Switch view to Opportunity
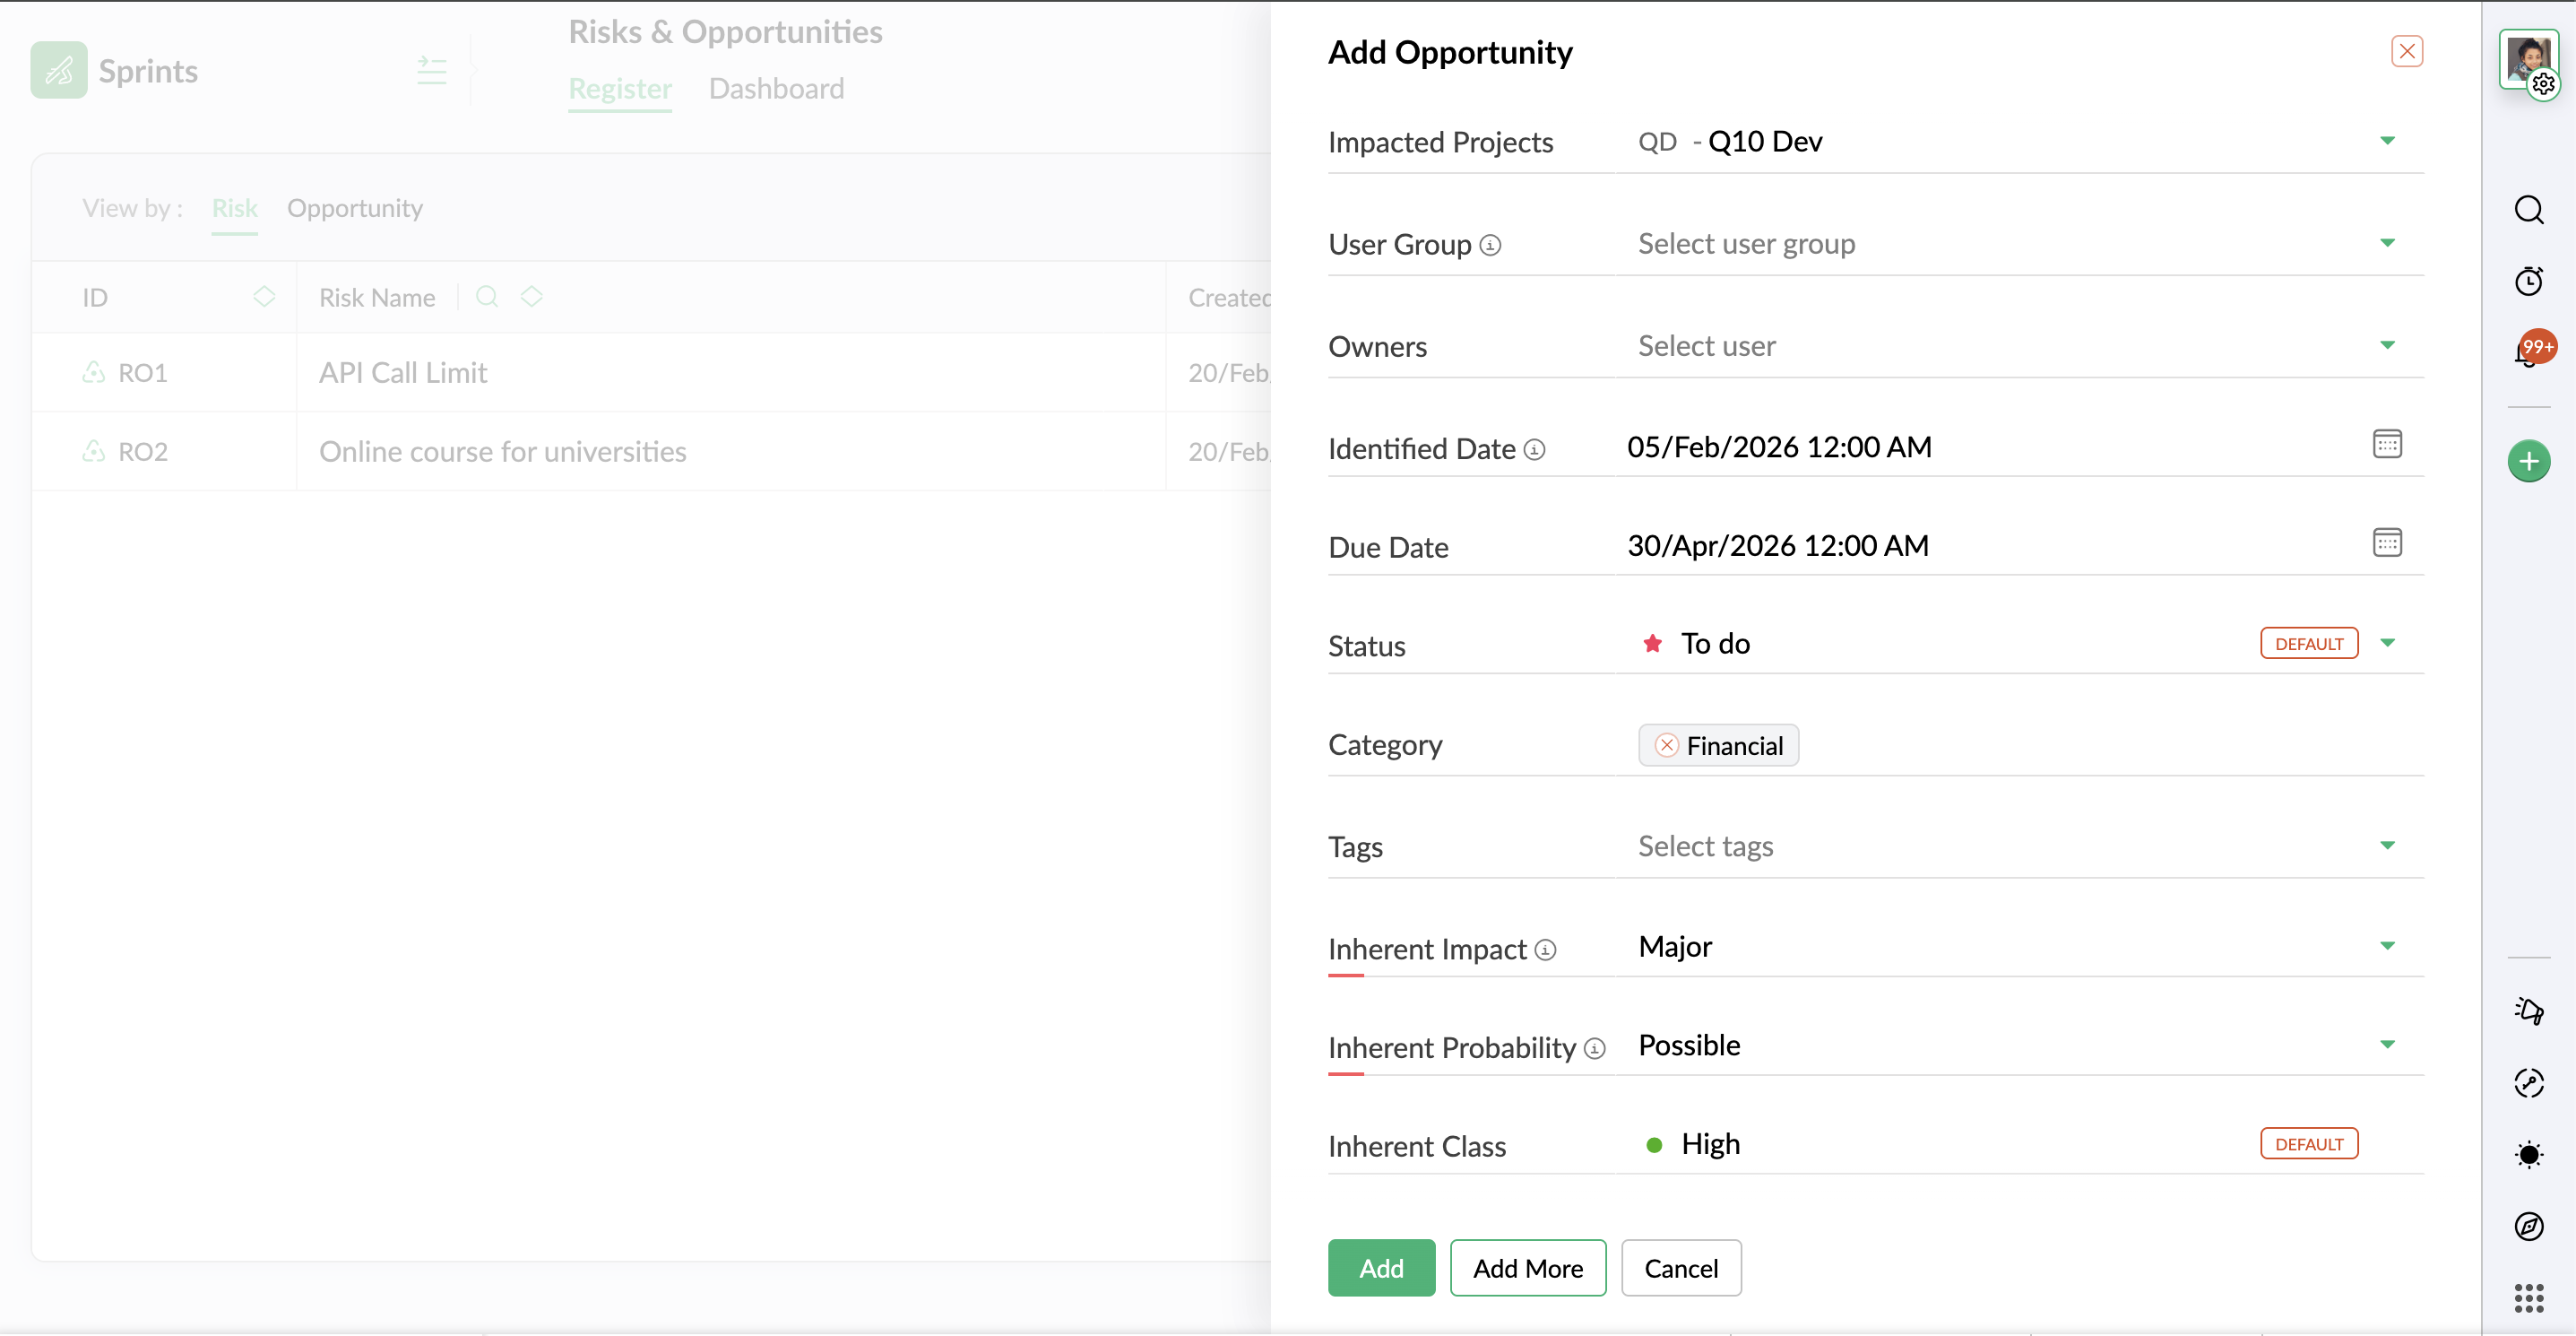 tap(355, 208)
